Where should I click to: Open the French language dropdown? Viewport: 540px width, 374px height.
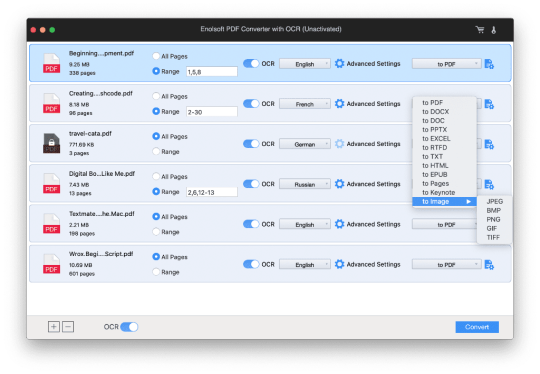(305, 104)
